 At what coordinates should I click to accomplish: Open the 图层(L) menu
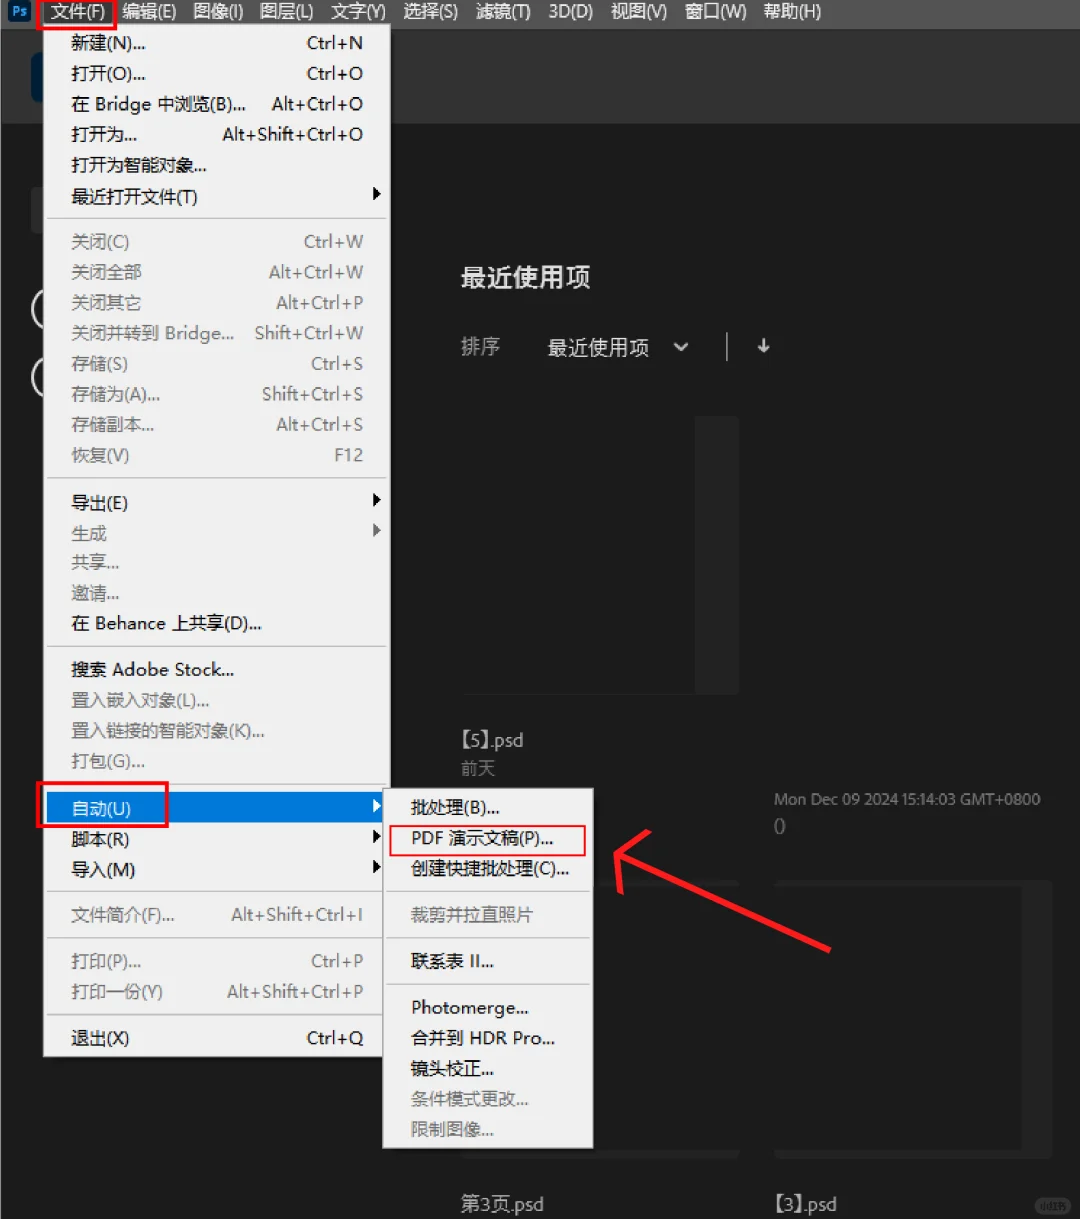pos(286,12)
